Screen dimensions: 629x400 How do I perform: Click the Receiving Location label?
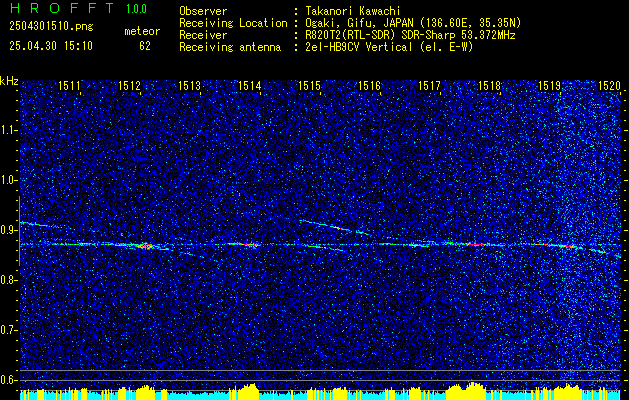click(233, 23)
